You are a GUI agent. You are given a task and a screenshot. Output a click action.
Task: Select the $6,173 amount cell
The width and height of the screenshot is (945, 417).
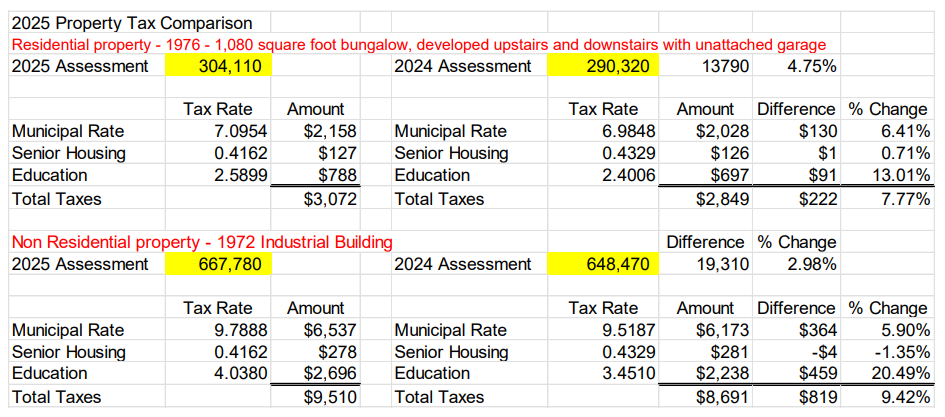click(723, 330)
